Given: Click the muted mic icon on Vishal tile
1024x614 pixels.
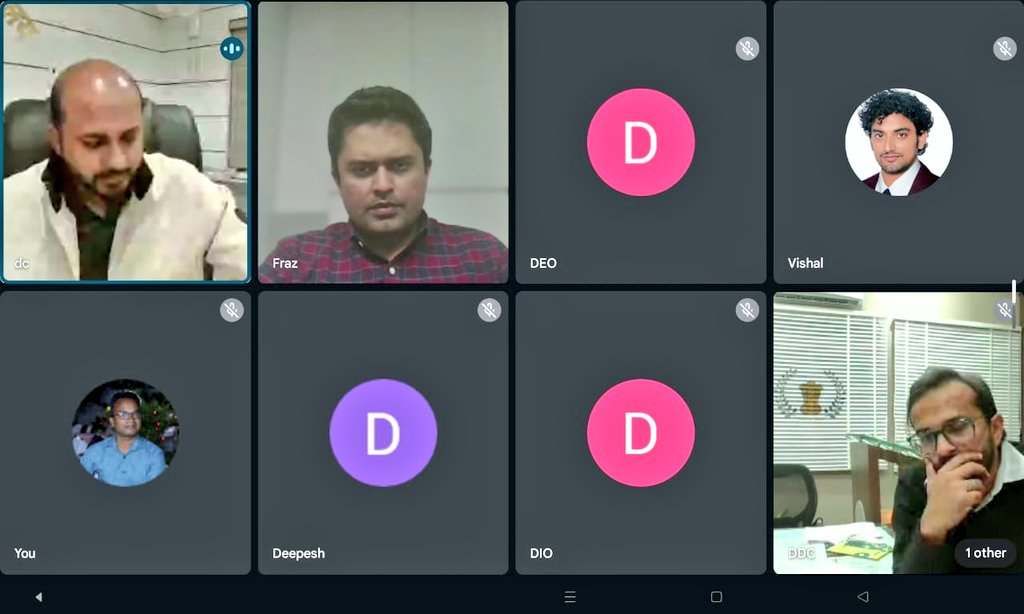Looking at the screenshot, I should click(x=1004, y=48).
